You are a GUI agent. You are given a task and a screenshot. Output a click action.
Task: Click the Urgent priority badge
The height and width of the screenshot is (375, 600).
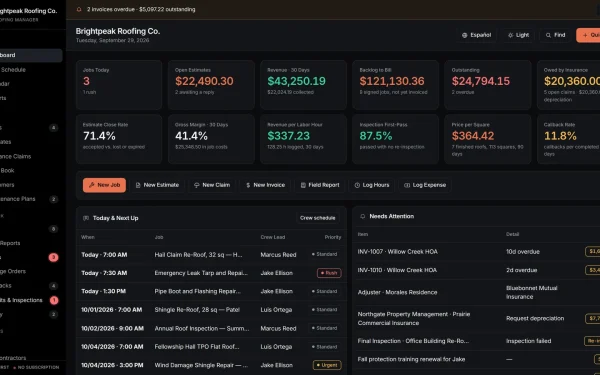[327, 365]
